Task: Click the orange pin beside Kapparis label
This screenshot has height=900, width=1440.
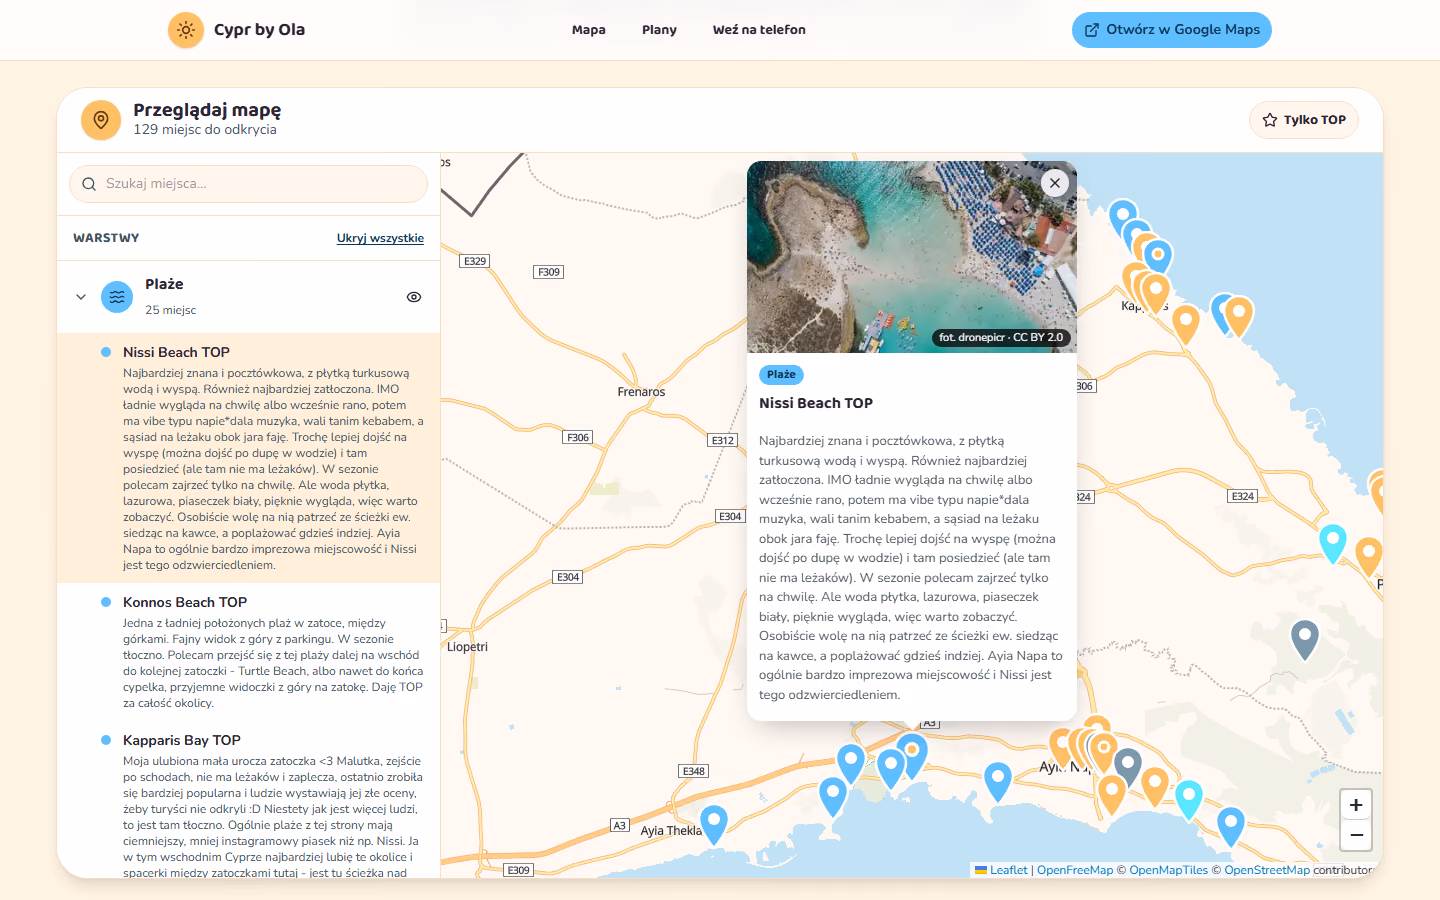Action: pyautogui.click(x=1186, y=323)
